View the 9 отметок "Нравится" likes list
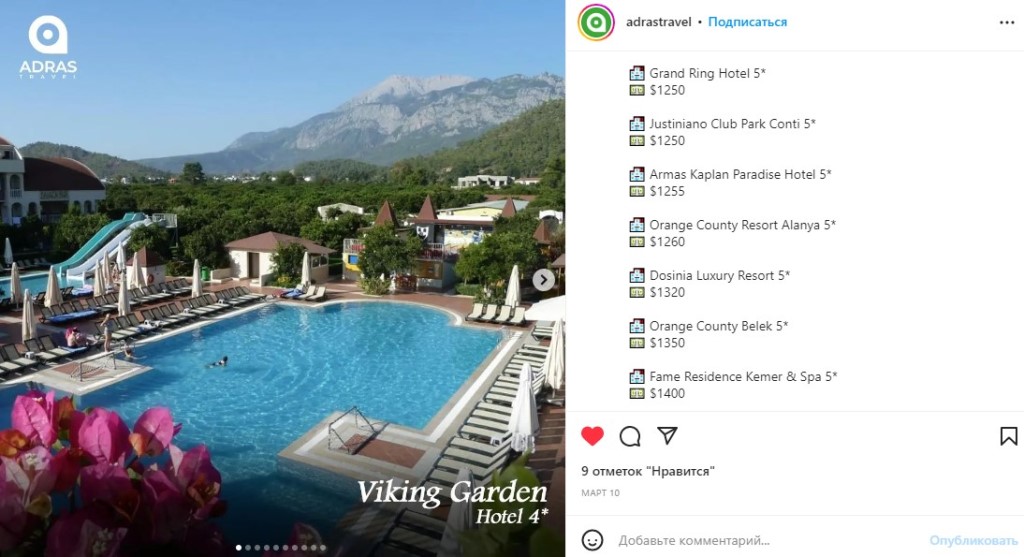This screenshot has width=1024, height=557. point(648,471)
